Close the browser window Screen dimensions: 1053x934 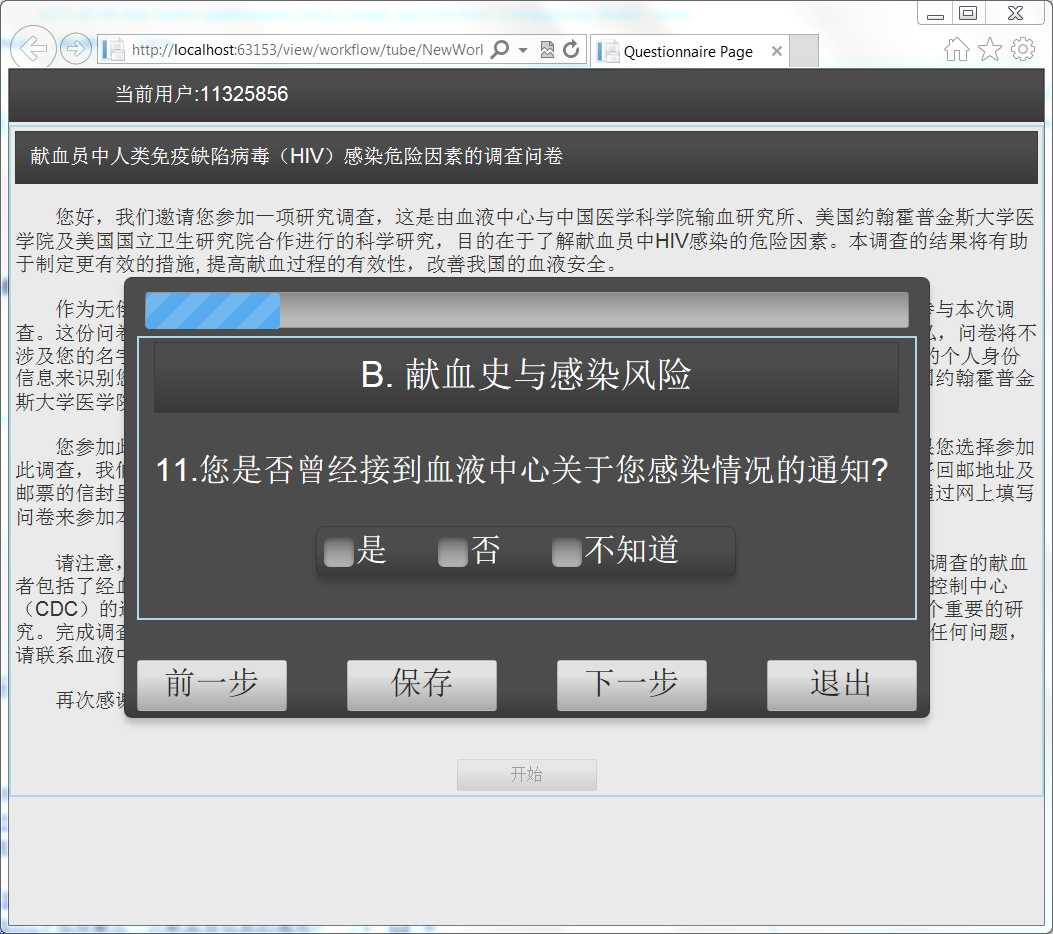[x=1015, y=13]
